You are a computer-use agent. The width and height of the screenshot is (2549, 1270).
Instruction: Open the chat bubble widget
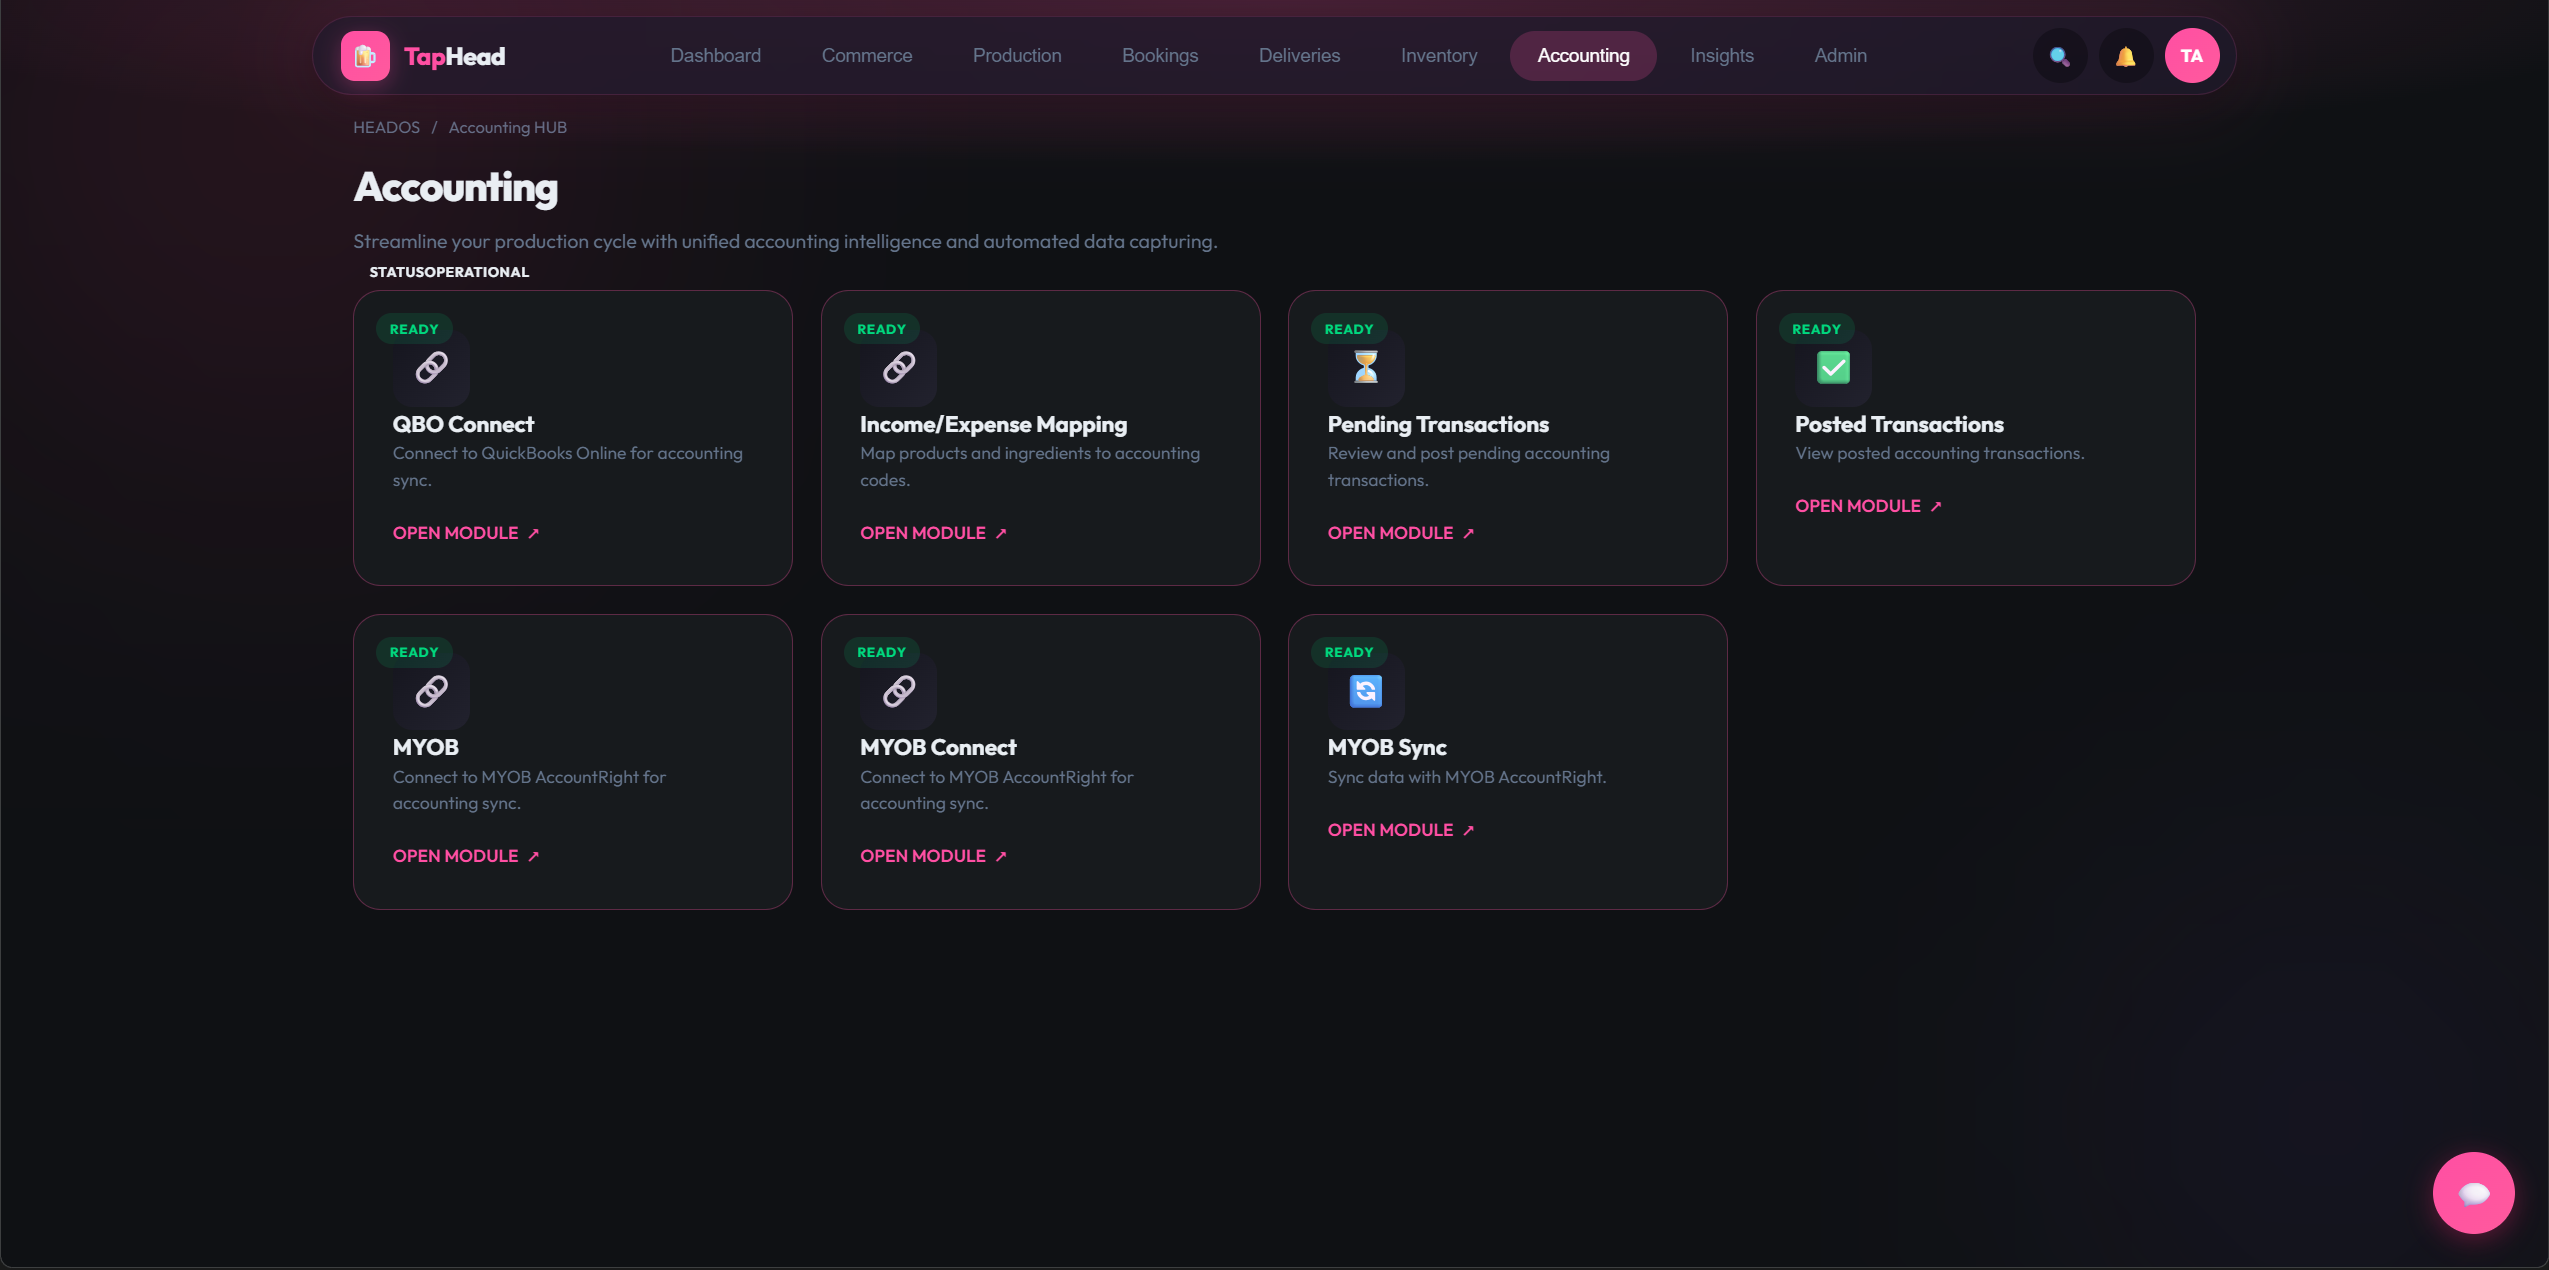[2472, 1192]
